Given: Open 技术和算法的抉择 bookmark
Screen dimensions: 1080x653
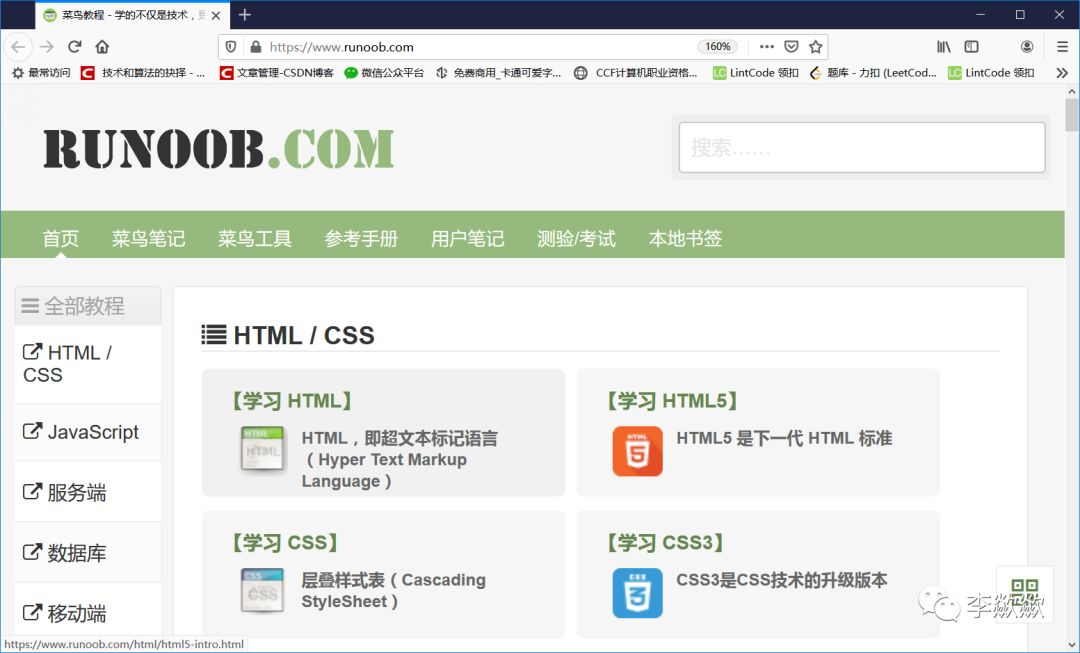Looking at the screenshot, I should click(143, 73).
